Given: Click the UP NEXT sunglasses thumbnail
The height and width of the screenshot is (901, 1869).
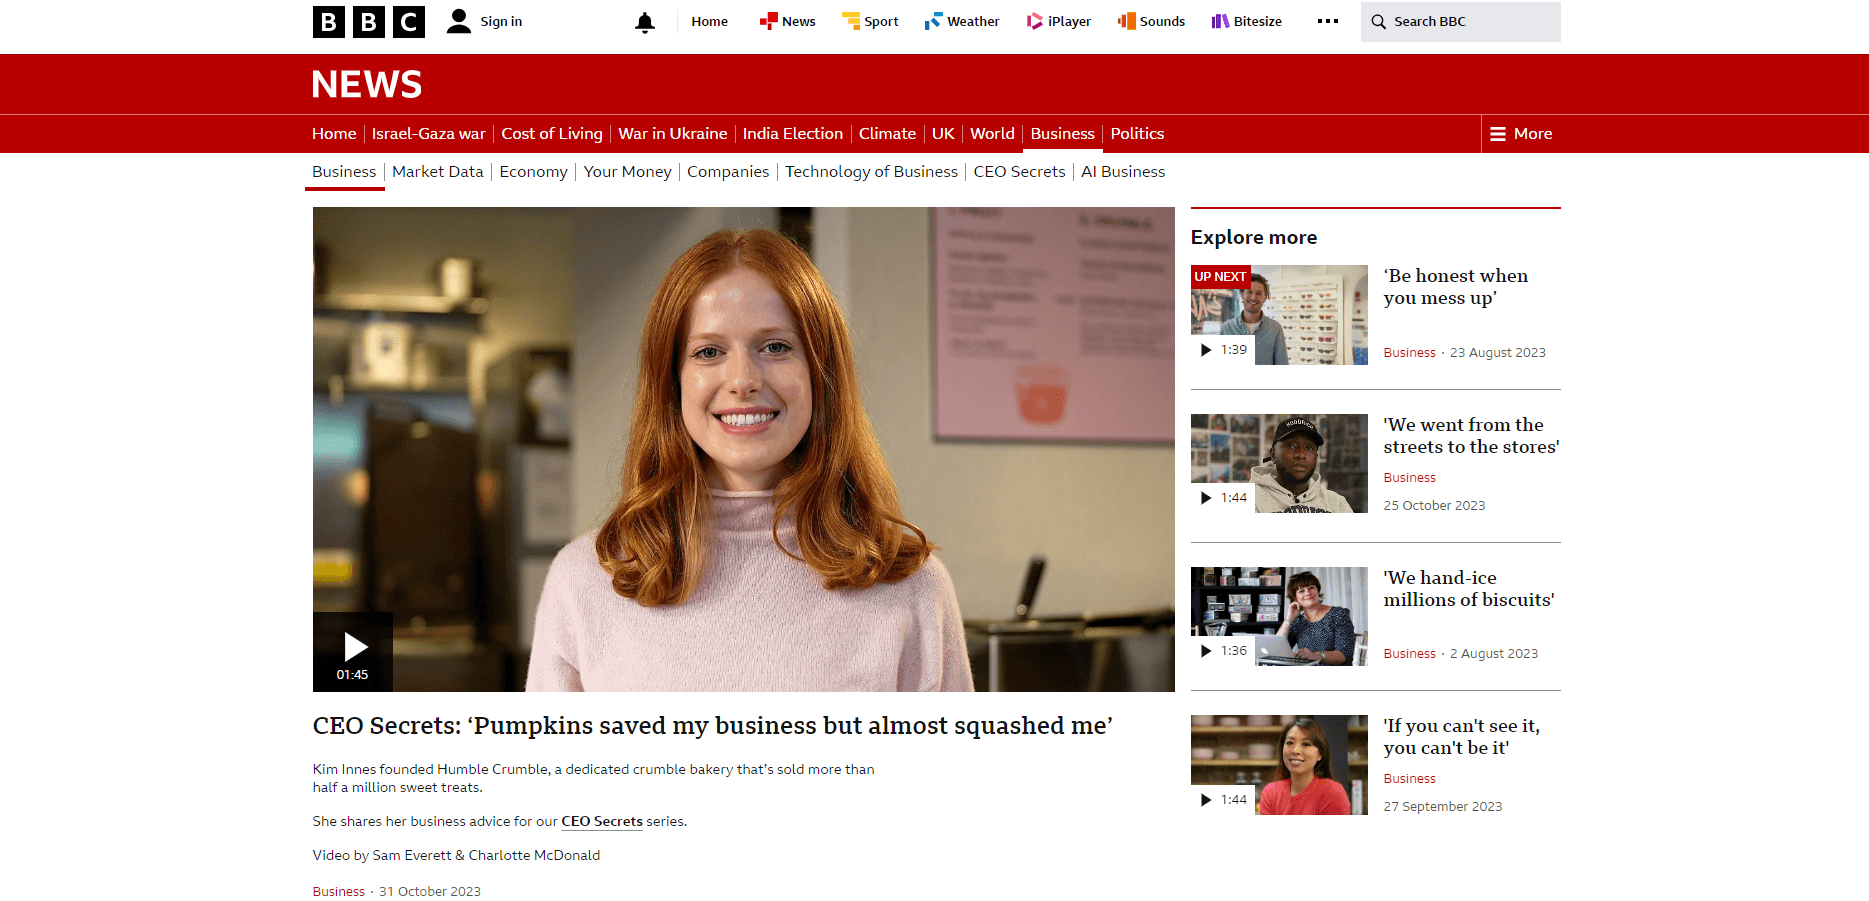Looking at the screenshot, I should pyautogui.click(x=1279, y=315).
